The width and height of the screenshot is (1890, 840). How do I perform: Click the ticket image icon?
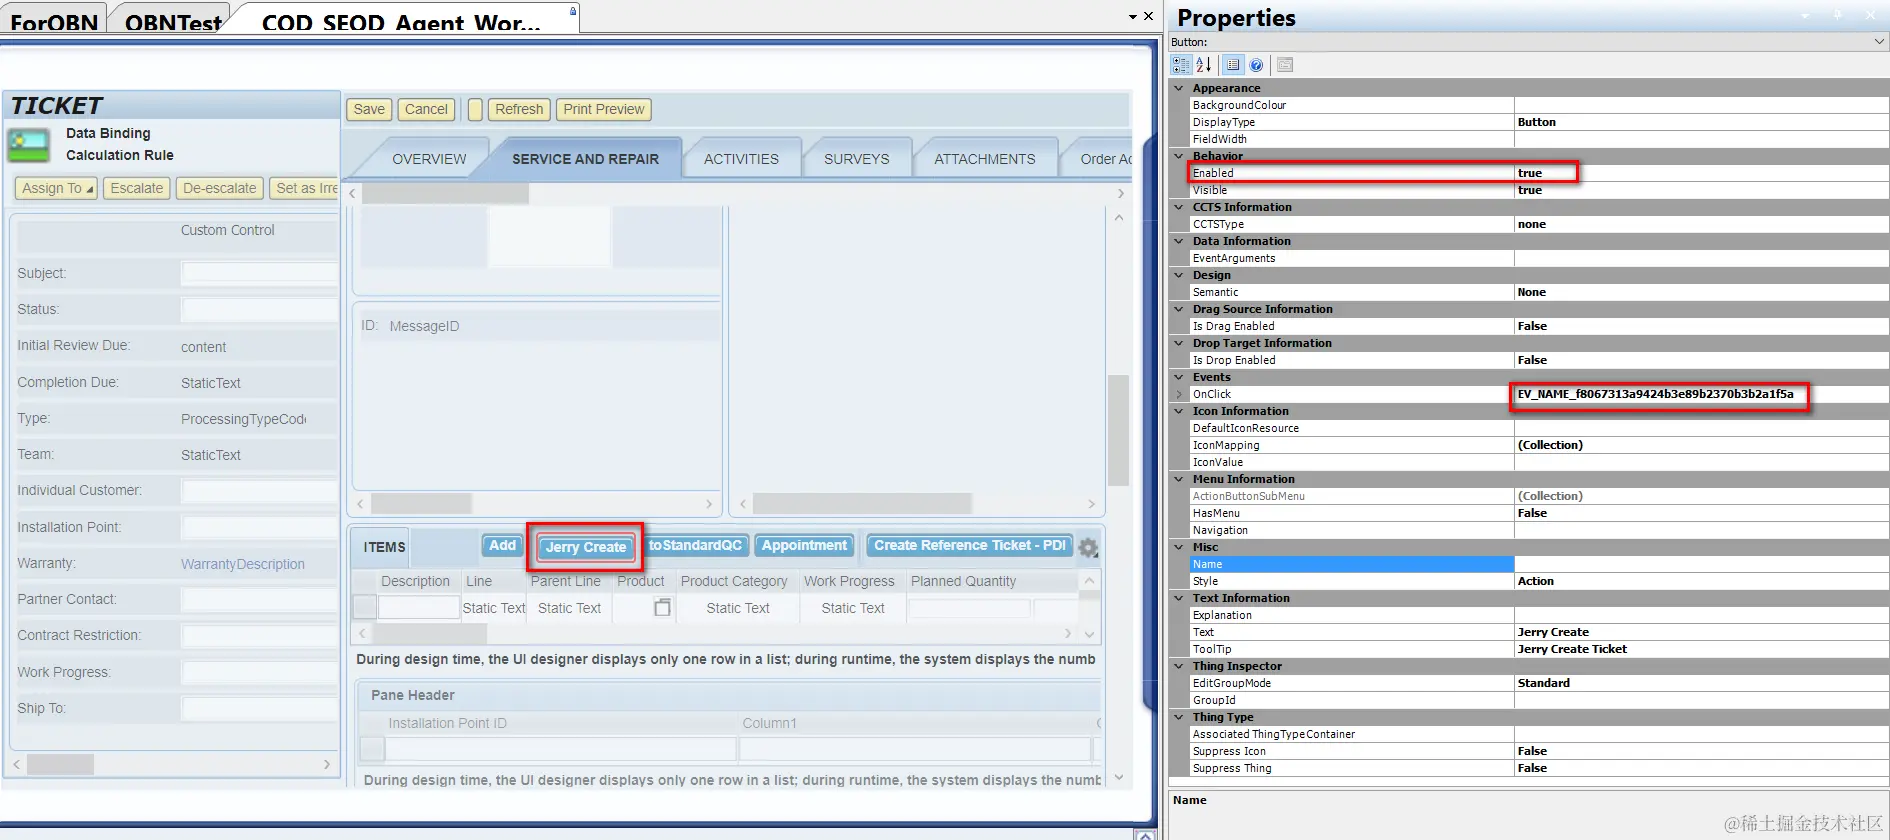pos(29,145)
